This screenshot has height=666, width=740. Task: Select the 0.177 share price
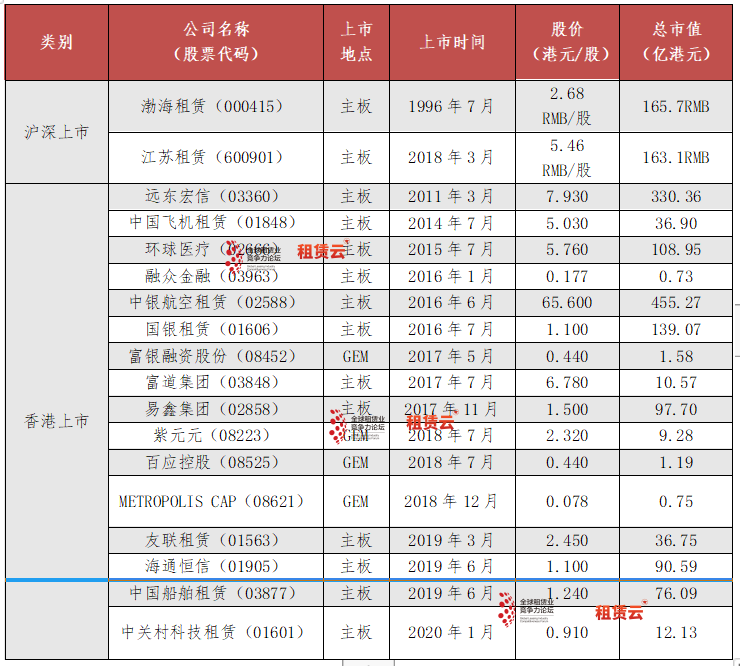tap(567, 276)
